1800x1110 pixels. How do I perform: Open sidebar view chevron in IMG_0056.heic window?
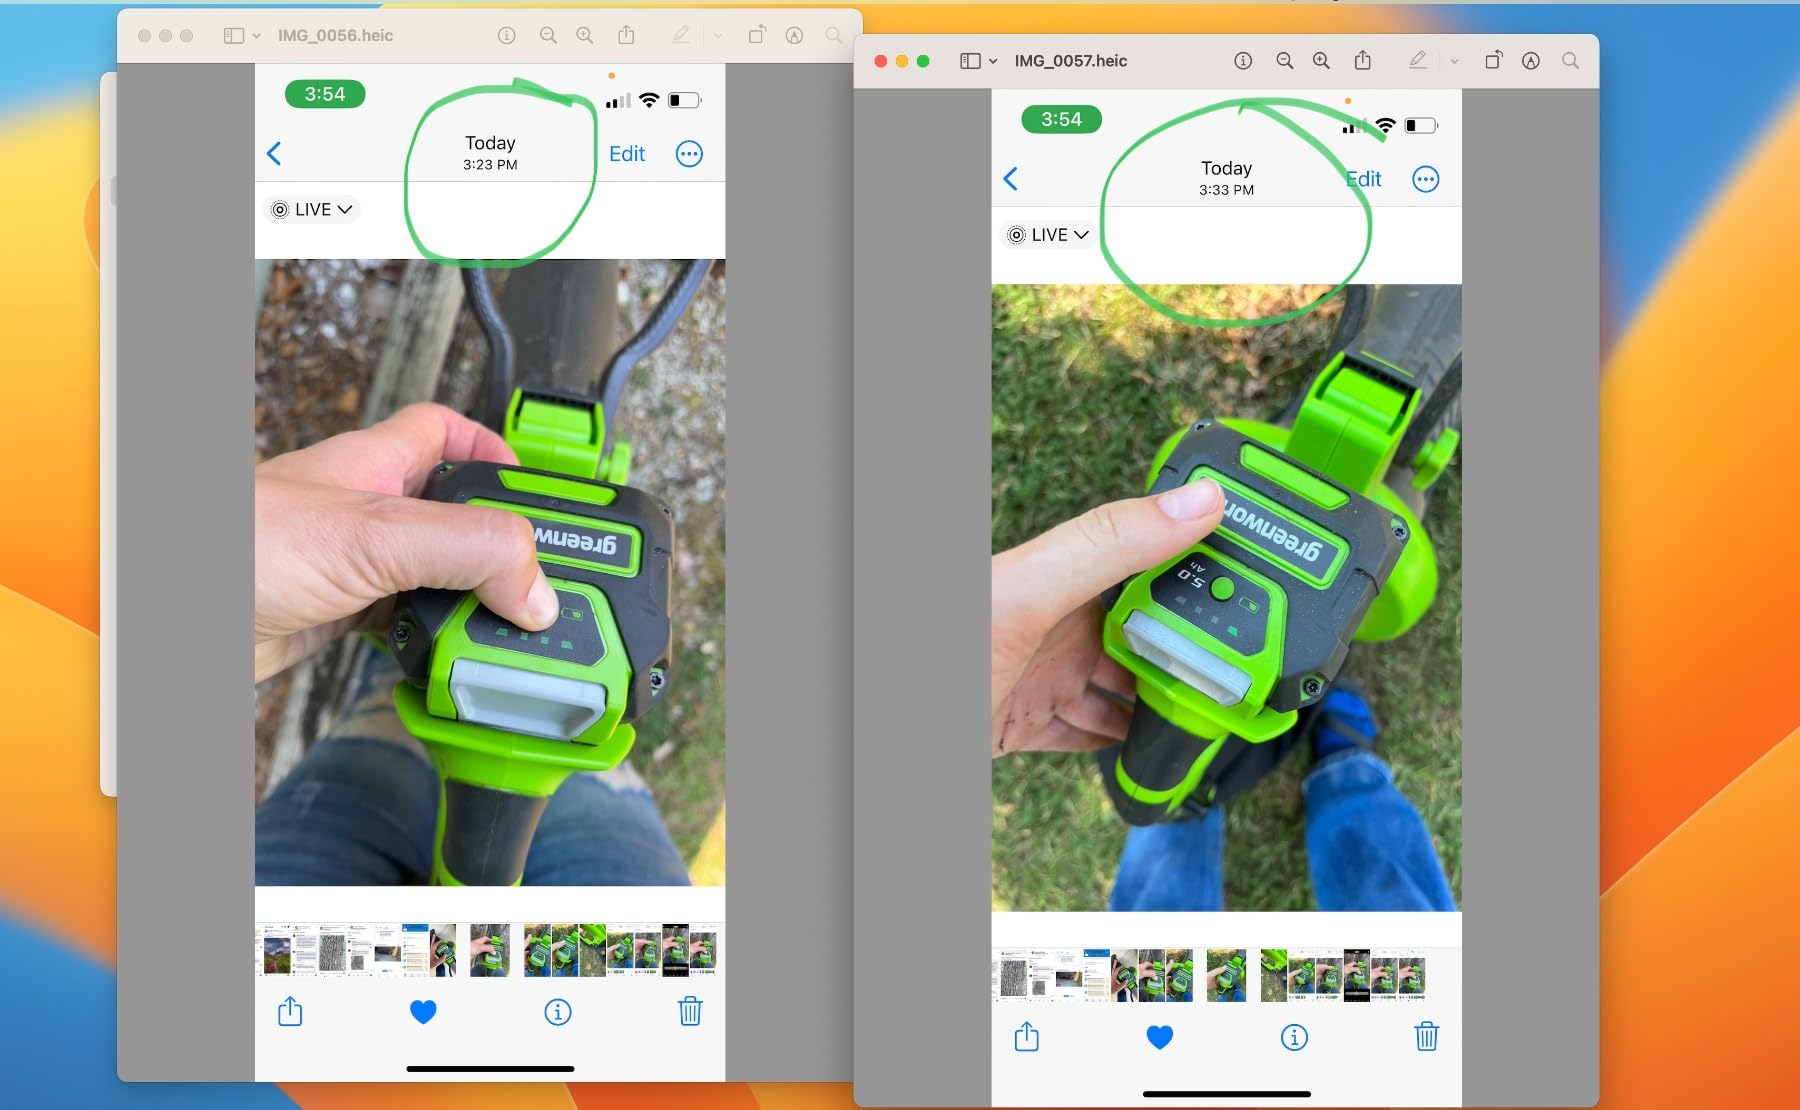click(257, 36)
